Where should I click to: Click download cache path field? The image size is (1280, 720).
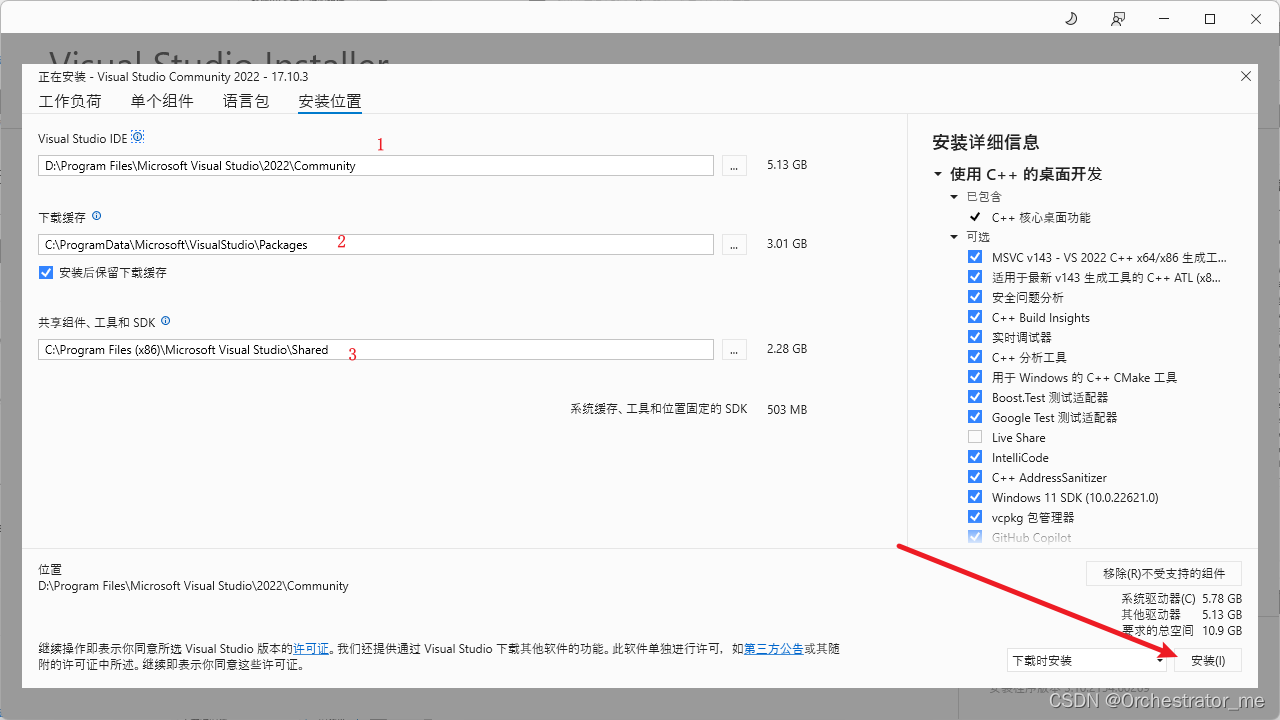(376, 244)
